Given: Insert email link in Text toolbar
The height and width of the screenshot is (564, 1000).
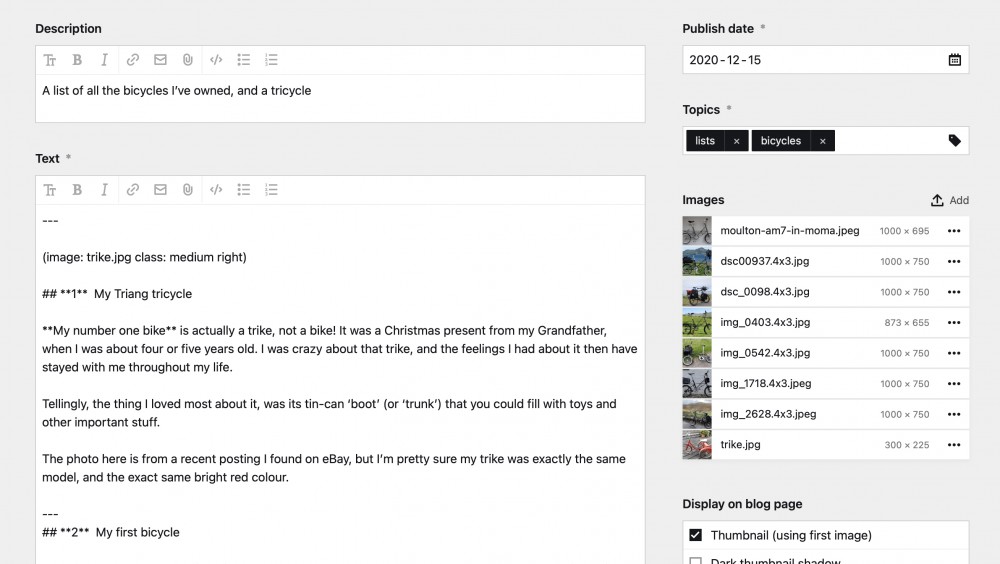Looking at the screenshot, I should coord(160,190).
